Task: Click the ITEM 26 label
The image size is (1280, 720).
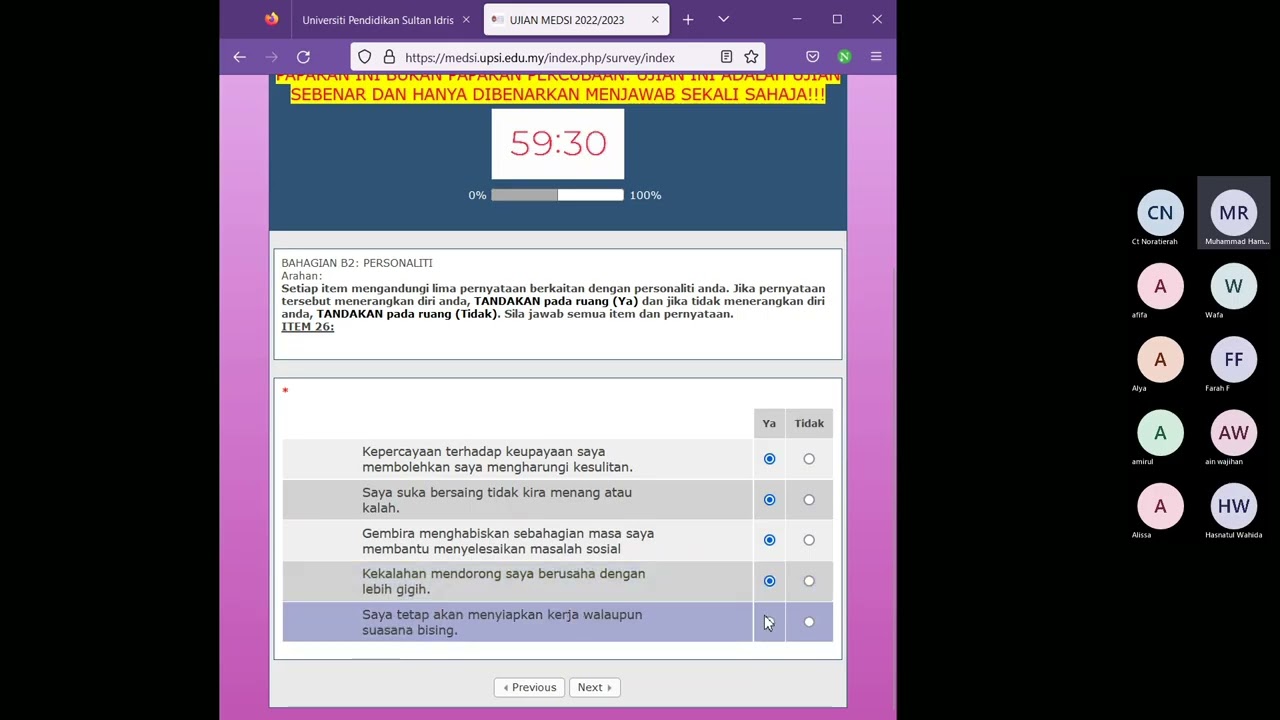Action: coord(308,327)
